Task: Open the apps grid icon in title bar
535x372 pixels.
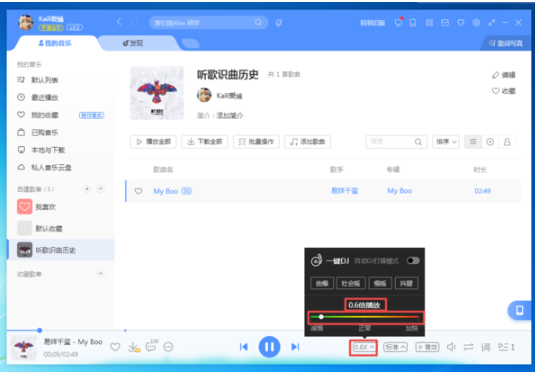Action: click(429, 23)
